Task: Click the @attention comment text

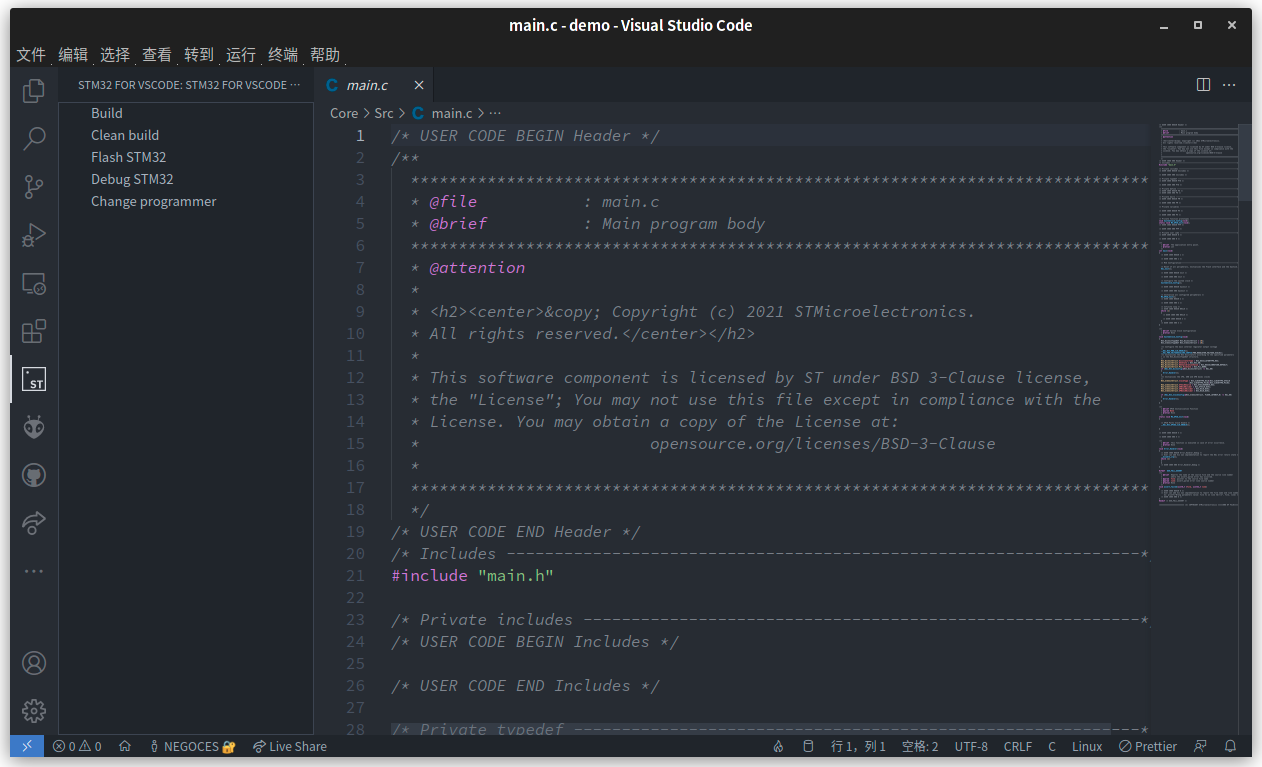Action: pyautogui.click(x=477, y=268)
